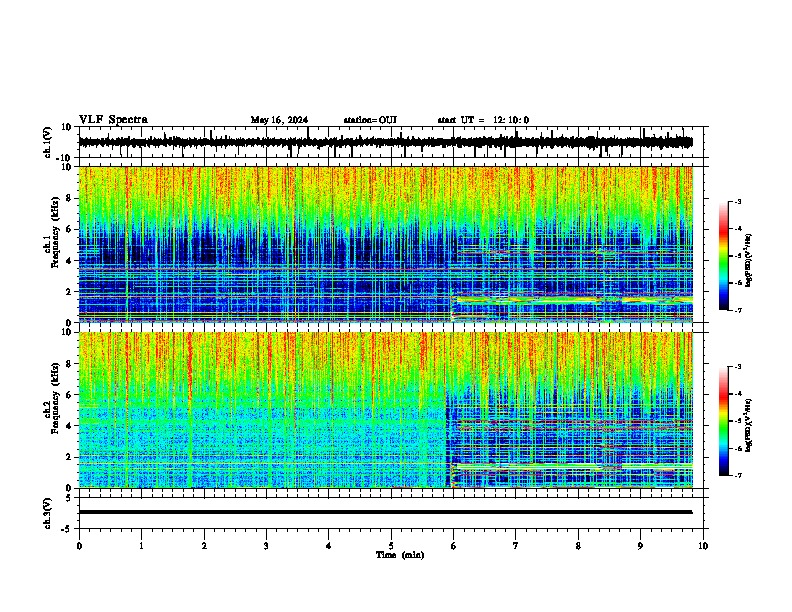This screenshot has height=612, width=792.
Task: Click the "-4" label on ch.2 color bar
Action: tap(737, 393)
